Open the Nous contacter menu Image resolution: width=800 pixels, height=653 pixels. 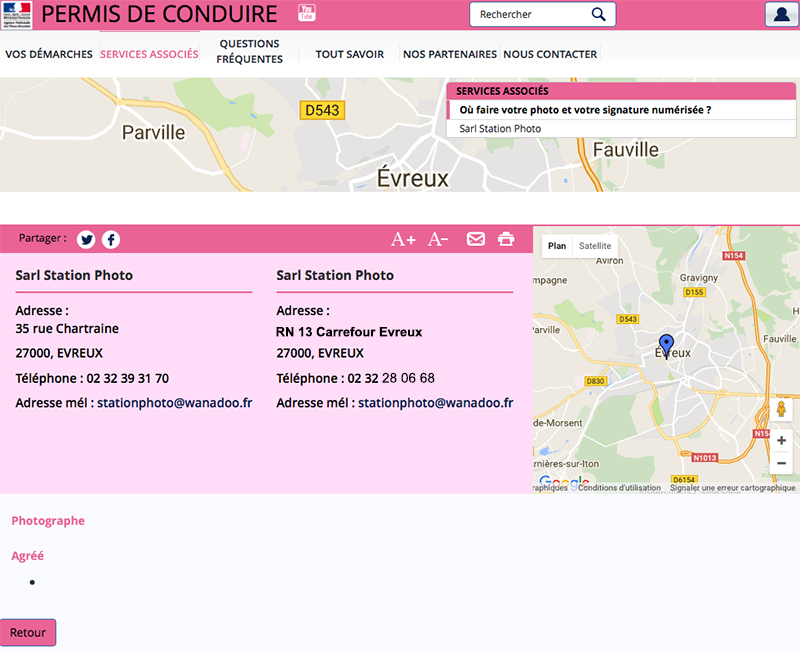coord(550,54)
